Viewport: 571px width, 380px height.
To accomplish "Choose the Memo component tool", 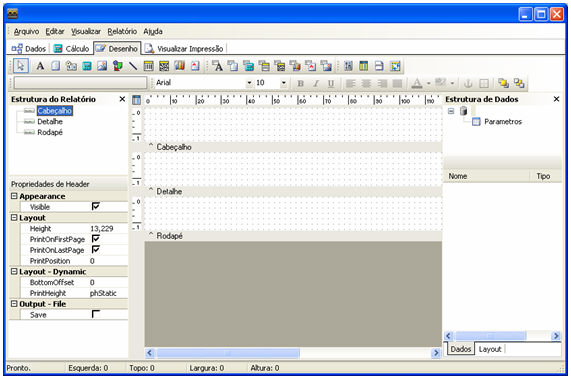I will pyautogui.click(x=55, y=66).
